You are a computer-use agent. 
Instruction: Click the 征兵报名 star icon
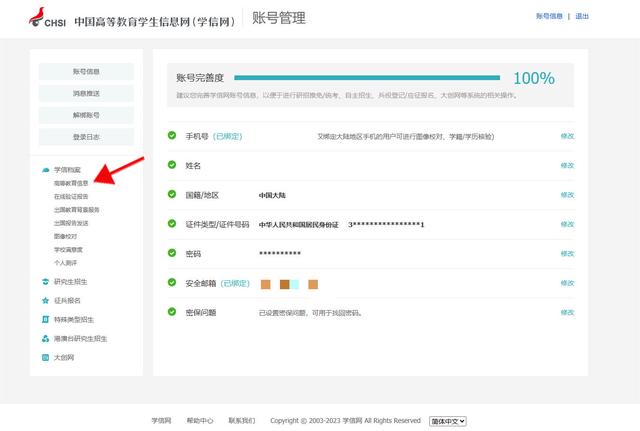[x=45, y=301]
